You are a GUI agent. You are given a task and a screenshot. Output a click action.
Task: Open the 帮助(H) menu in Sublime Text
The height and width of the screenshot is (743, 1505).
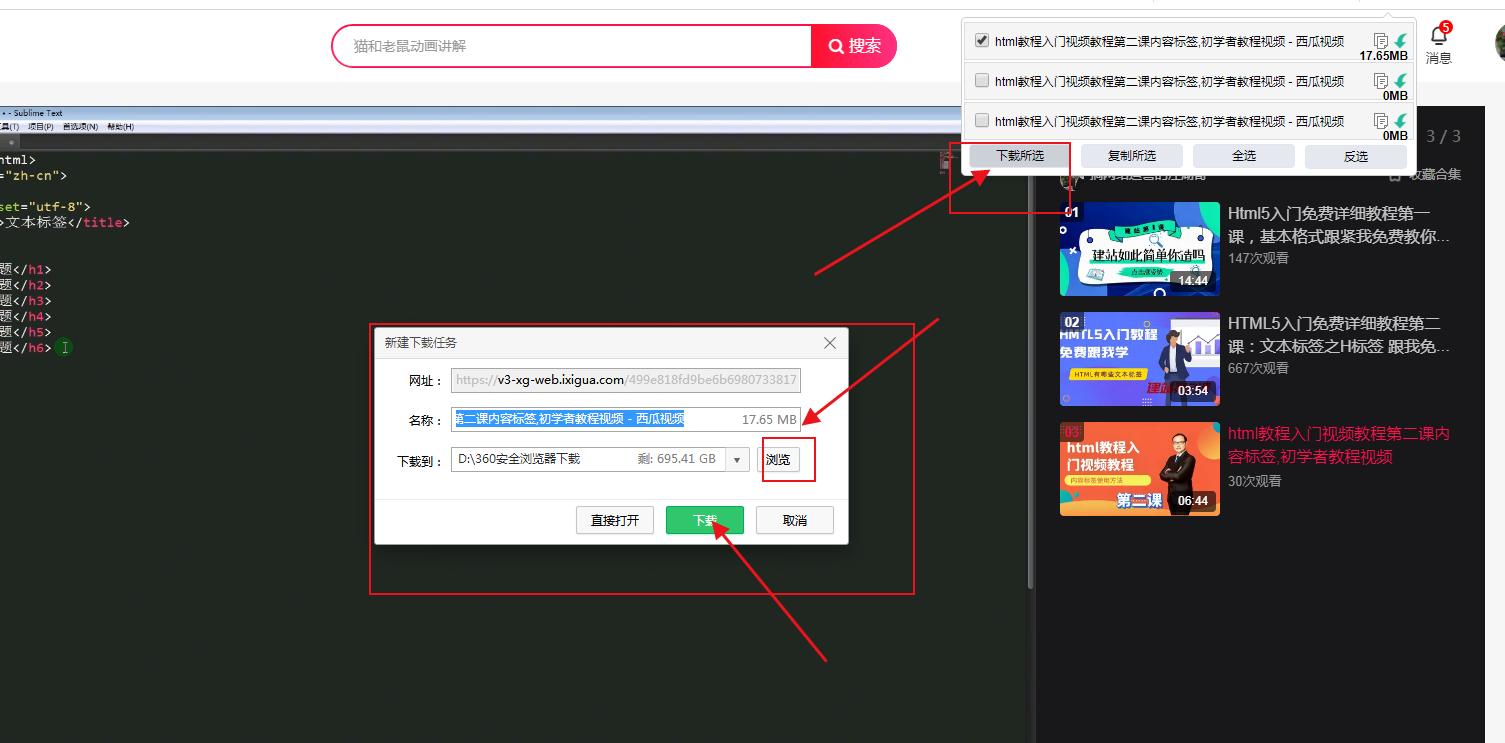[120, 127]
